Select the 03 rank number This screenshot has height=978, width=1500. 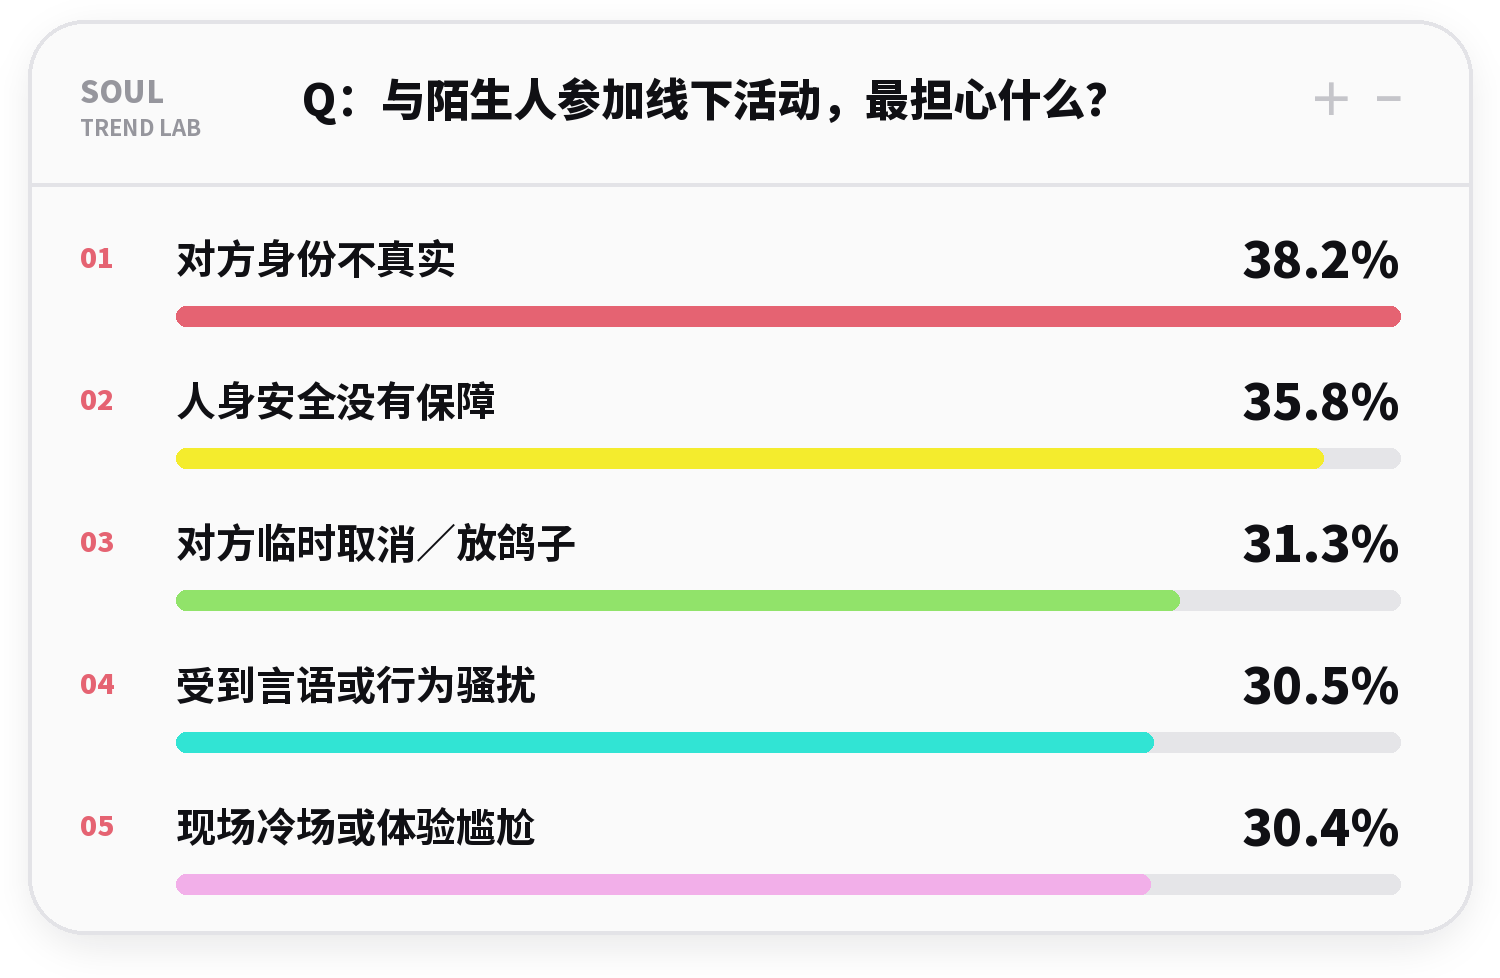97,542
